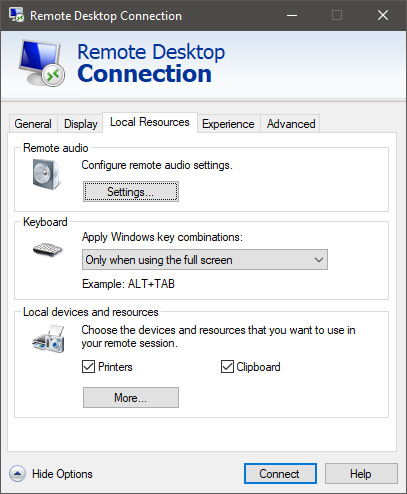Close the Remote Desktop Connection window
The image size is (407, 494).
click(x=383, y=15)
